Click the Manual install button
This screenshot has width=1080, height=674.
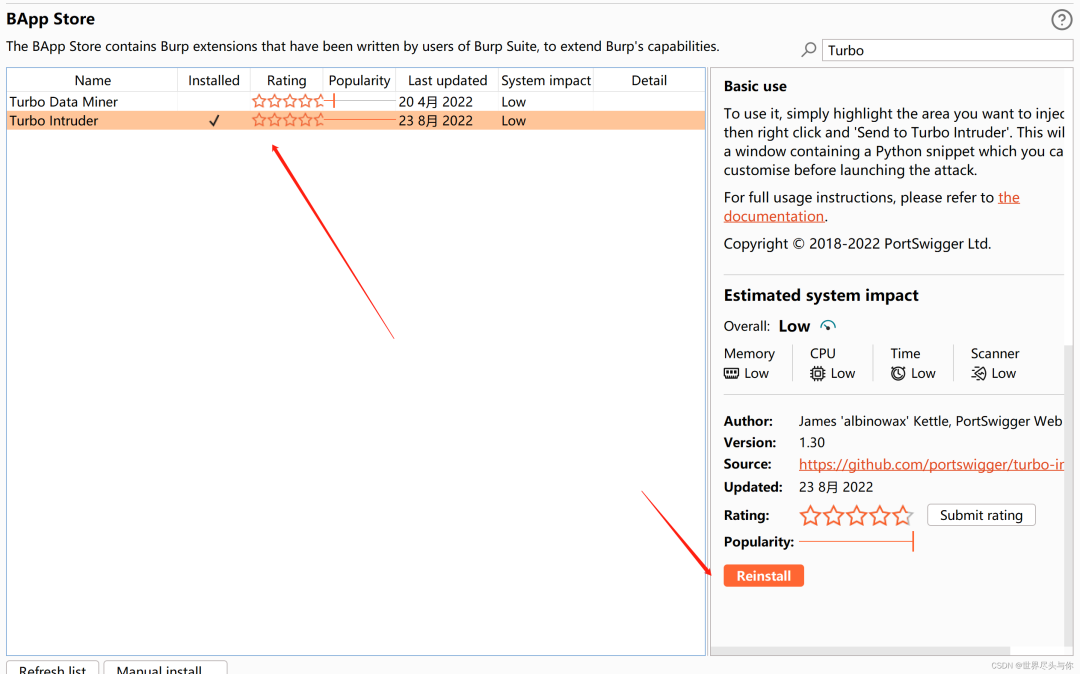165,668
